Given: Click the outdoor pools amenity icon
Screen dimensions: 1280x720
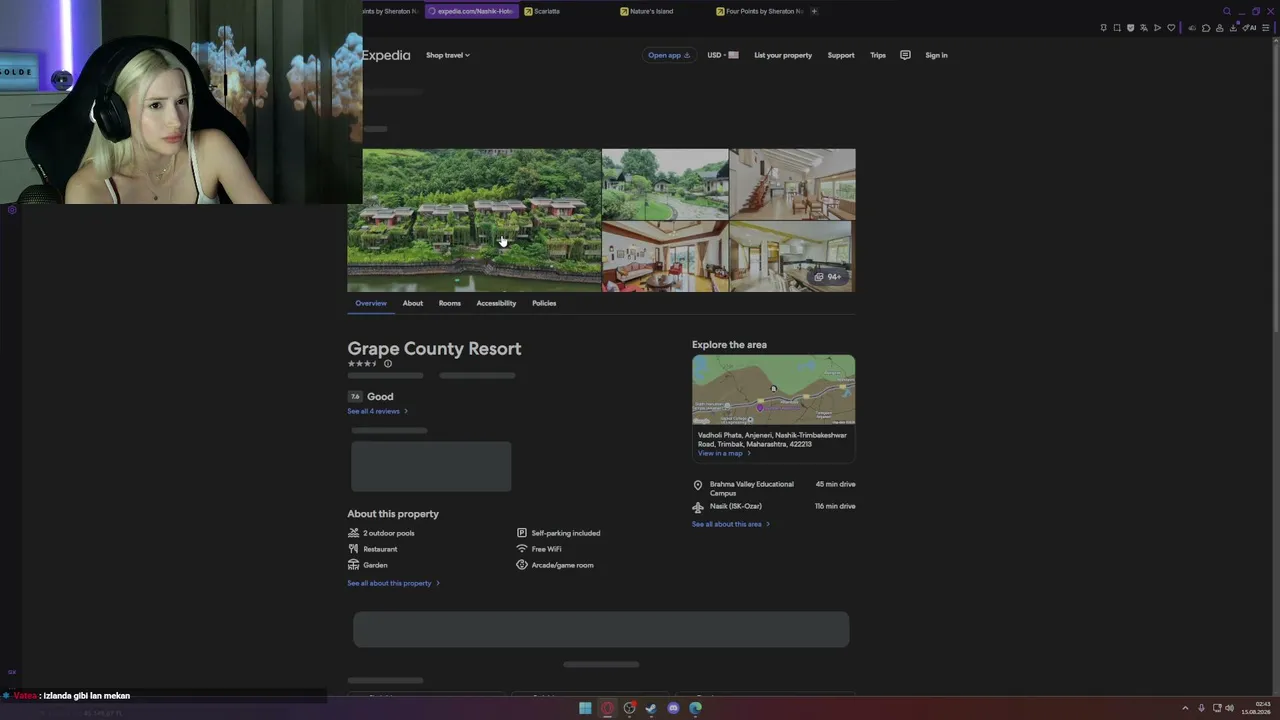Looking at the screenshot, I should [353, 533].
